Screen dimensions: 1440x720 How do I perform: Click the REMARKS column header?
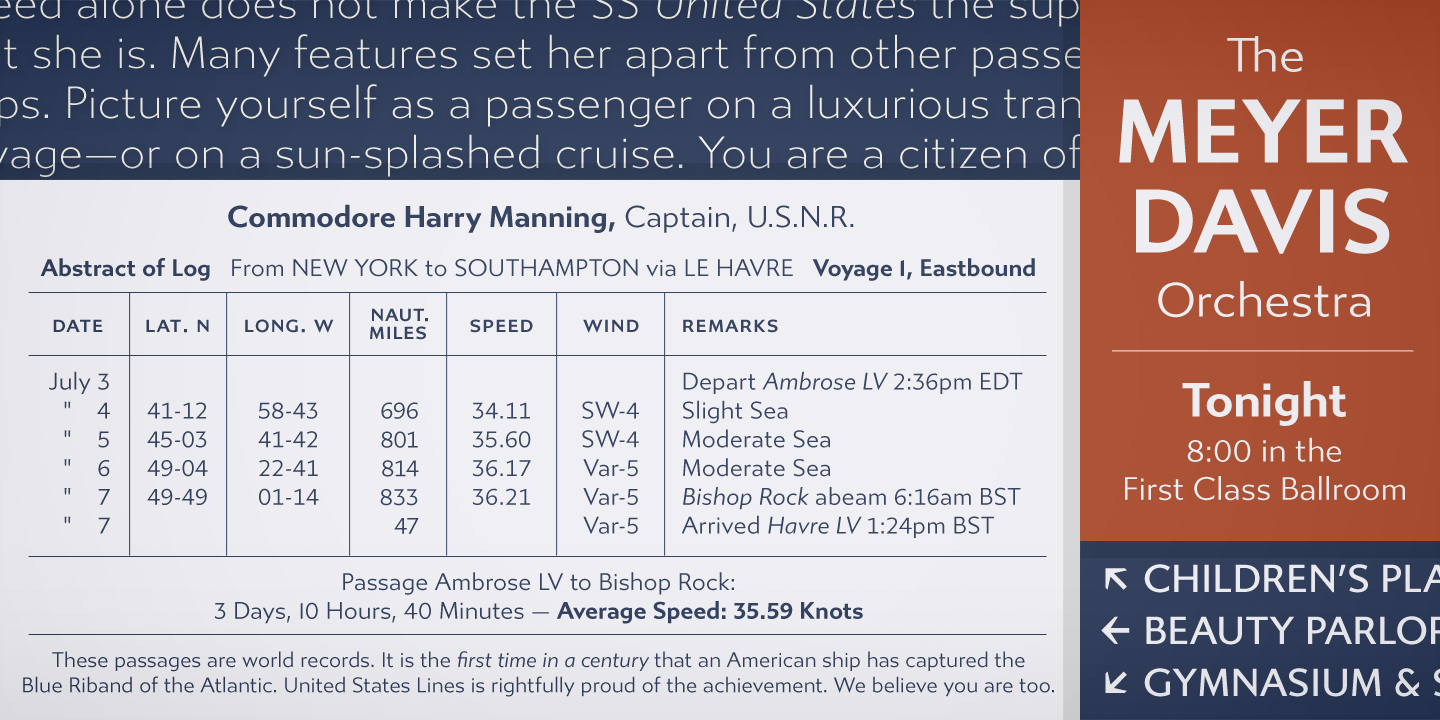[730, 326]
